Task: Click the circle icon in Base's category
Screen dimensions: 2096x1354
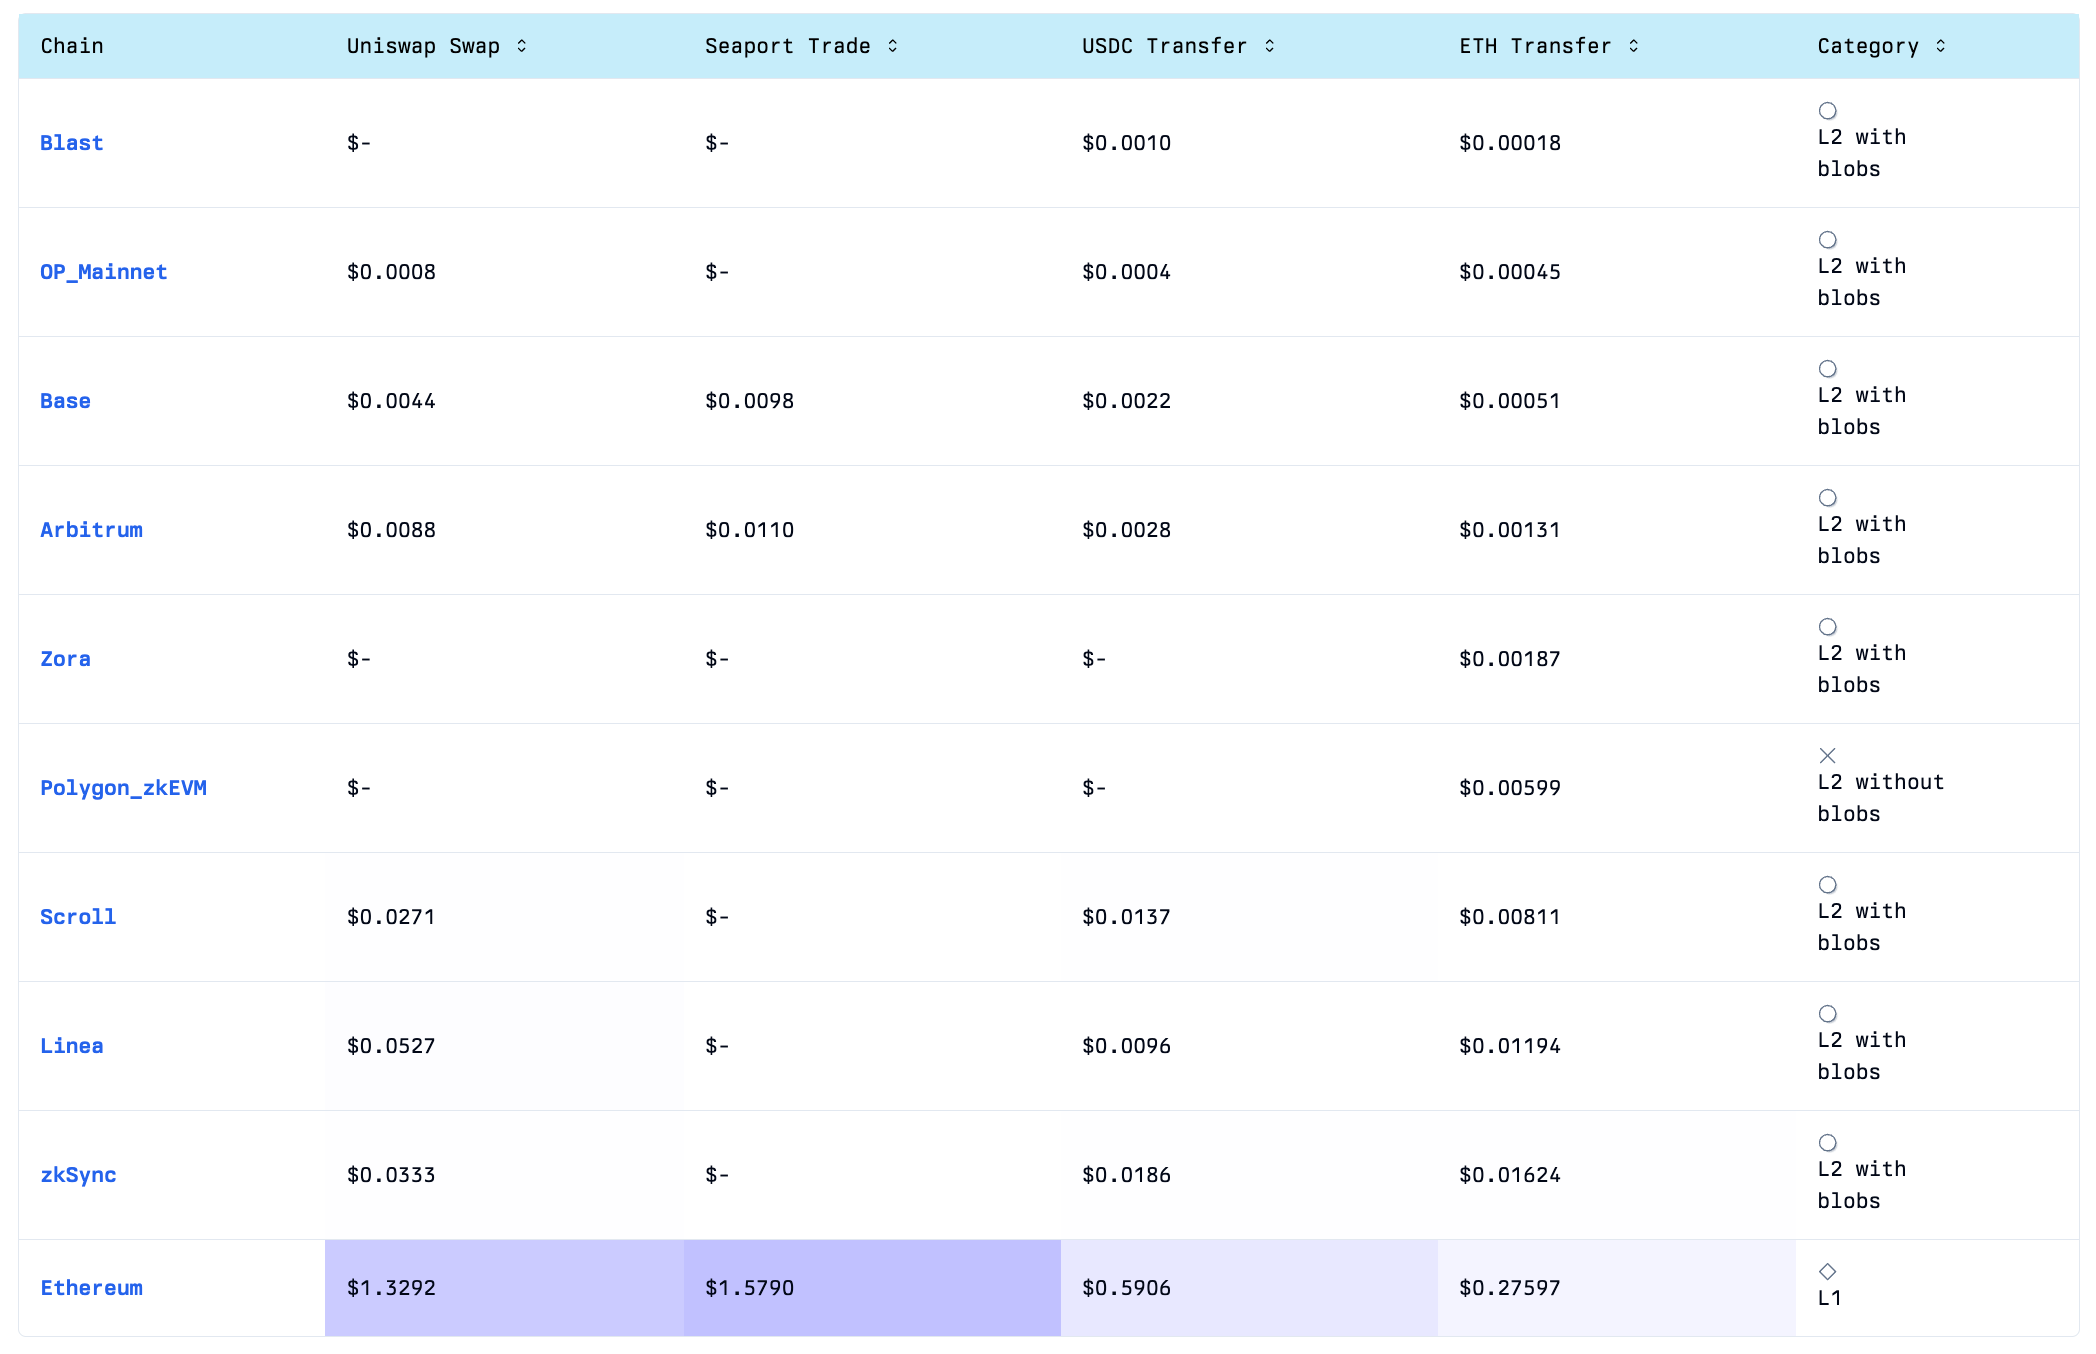Action: (x=1827, y=369)
